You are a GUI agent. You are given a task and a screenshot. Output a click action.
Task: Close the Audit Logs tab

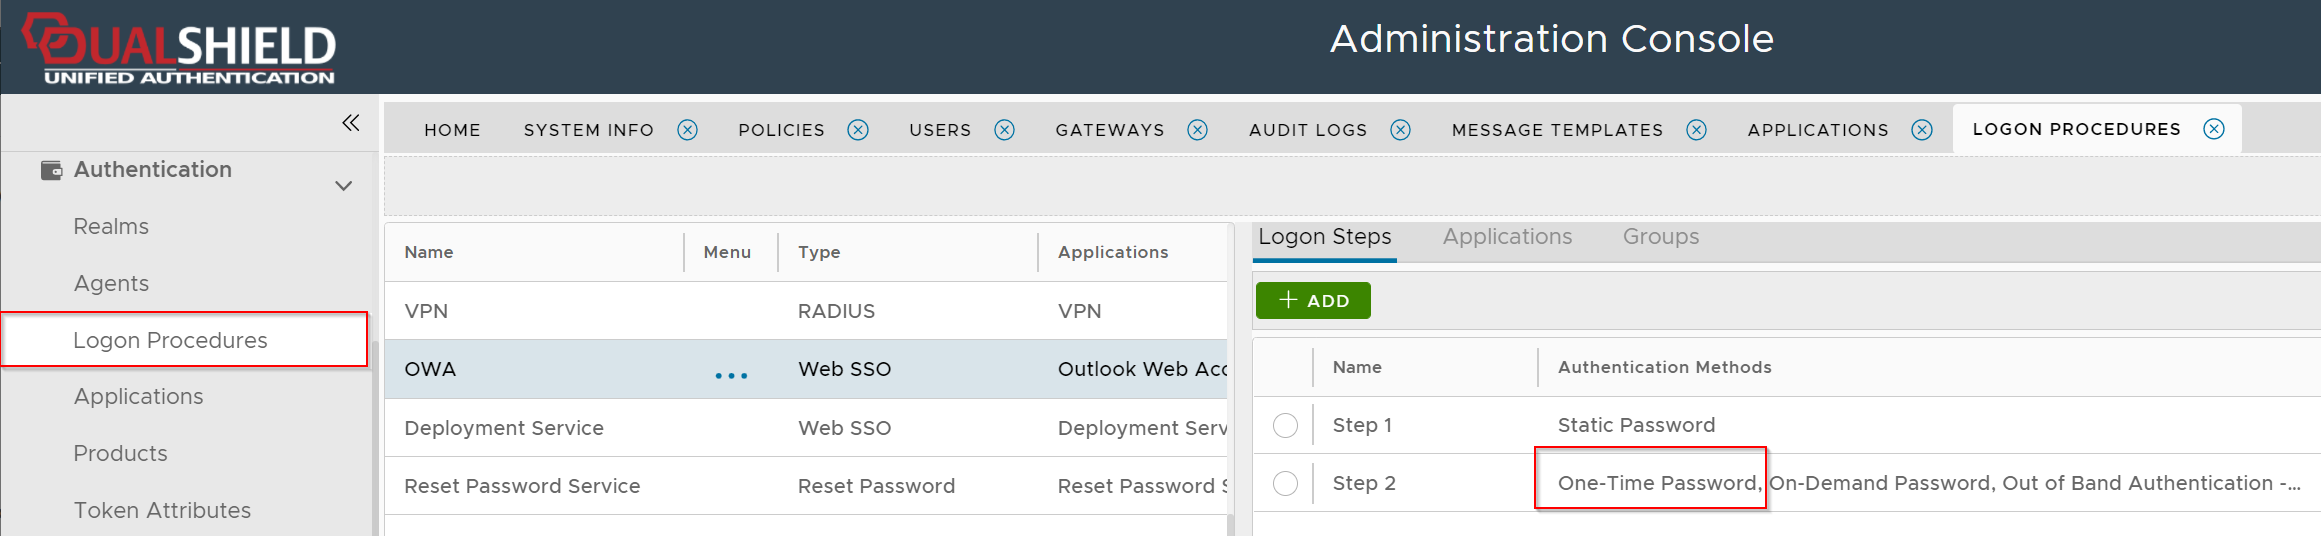click(x=1400, y=130)
